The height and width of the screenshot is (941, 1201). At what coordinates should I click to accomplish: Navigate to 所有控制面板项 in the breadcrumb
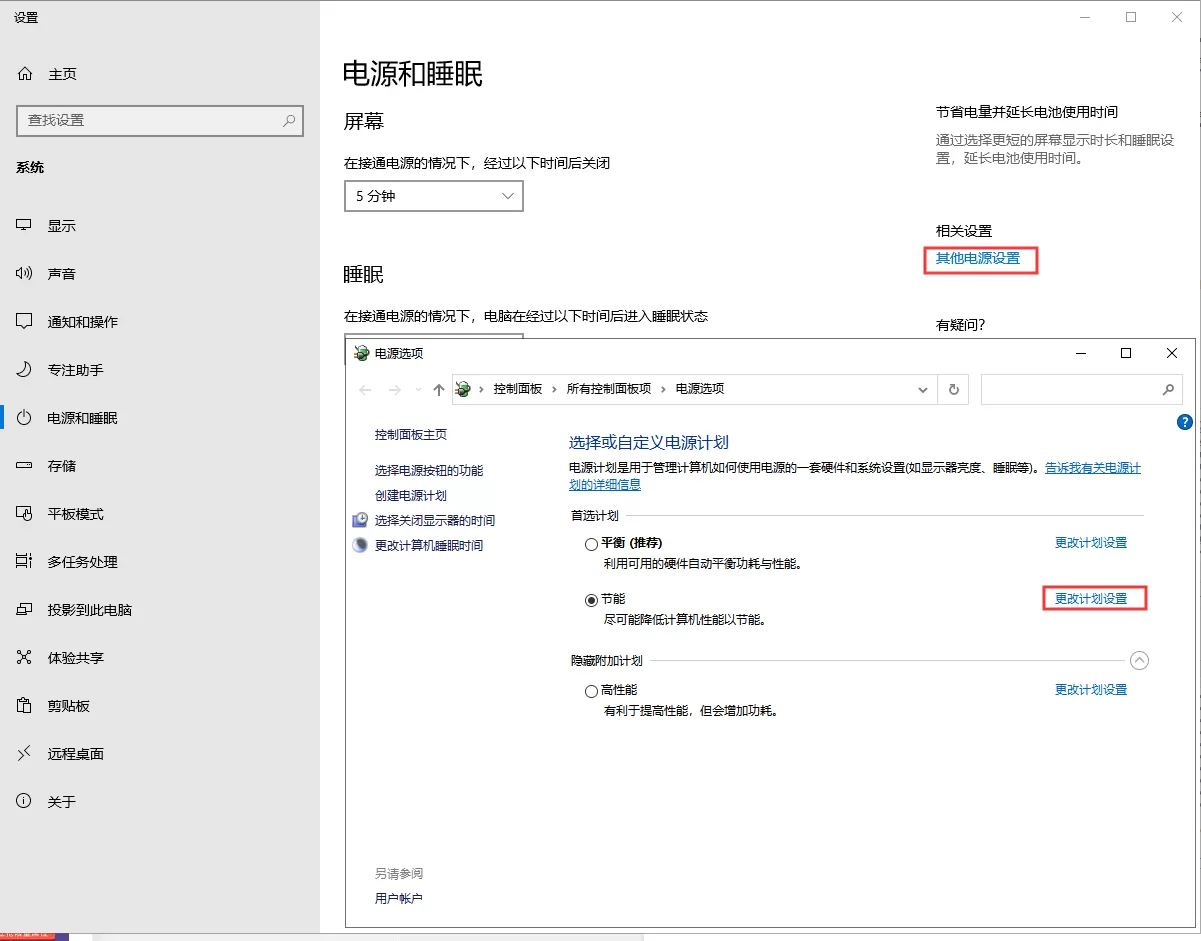[x=608, y=390]
